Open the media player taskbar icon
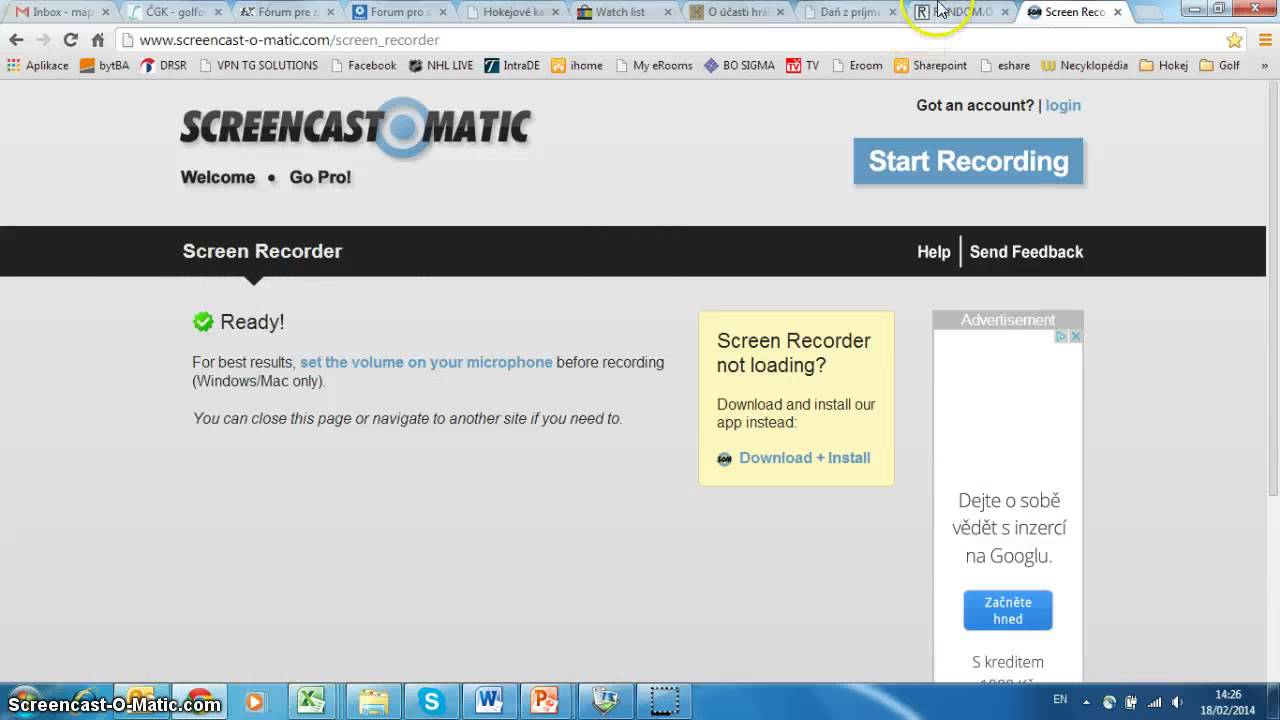Viewport: 1280px width, 720px height. (255, 701)
